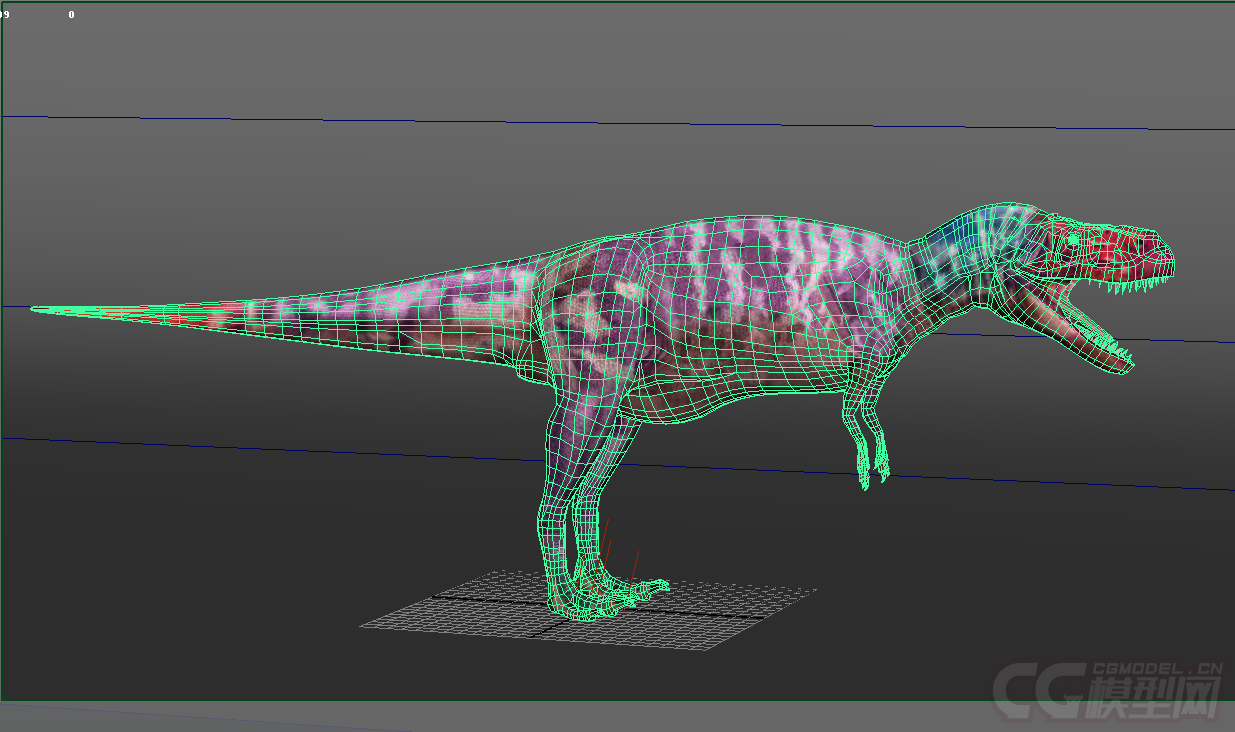Click the "0" readout at the top left

(x=71, y=15)
